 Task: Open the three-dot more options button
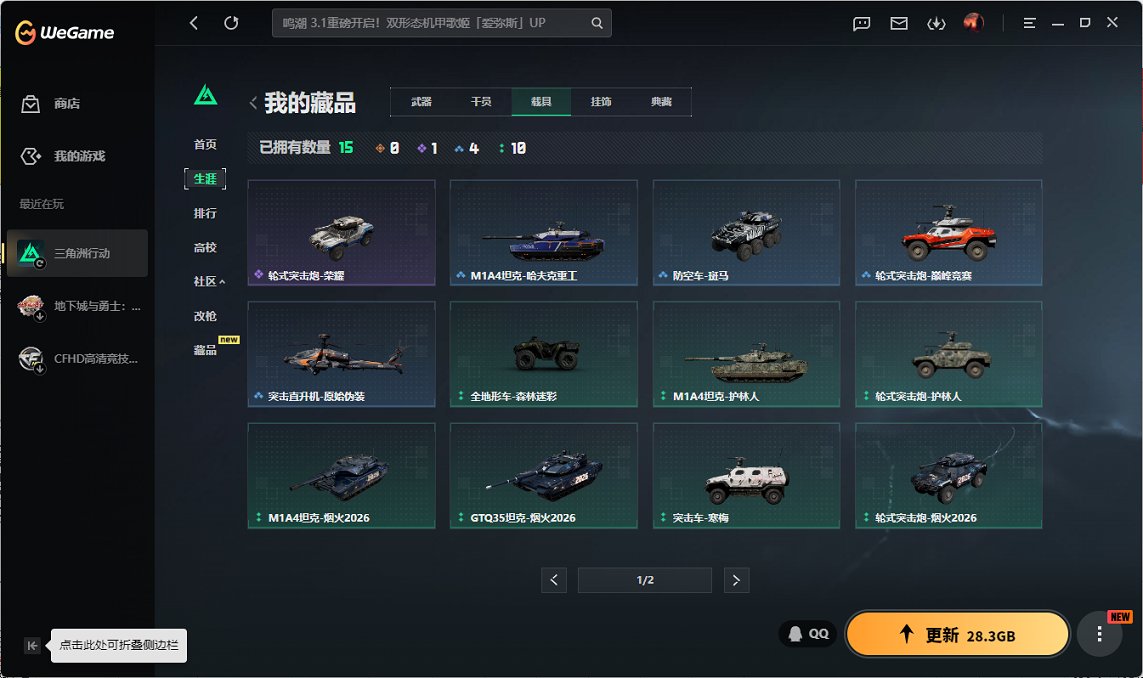point(1099,634)
